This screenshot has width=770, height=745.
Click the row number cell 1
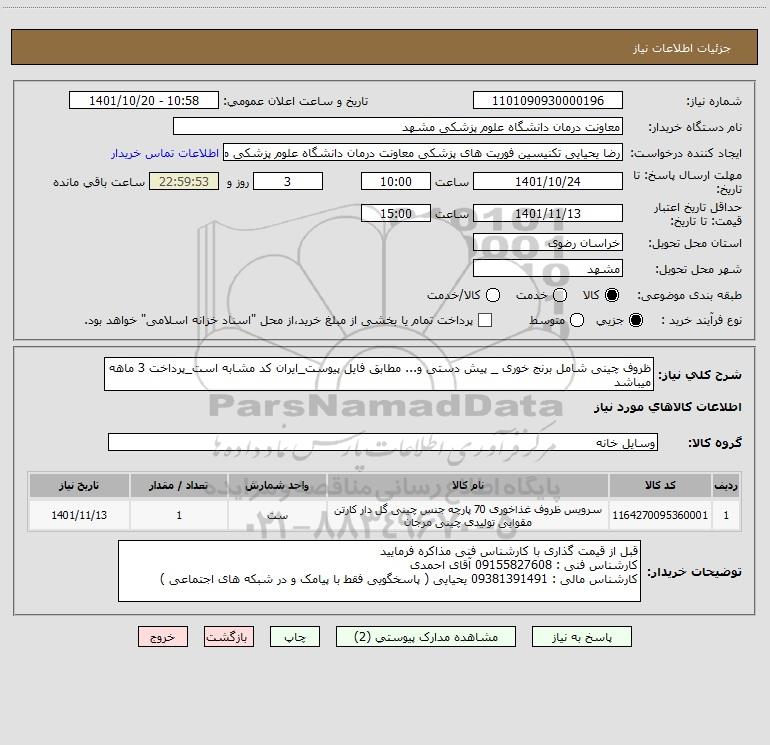[x=726, y=515]
